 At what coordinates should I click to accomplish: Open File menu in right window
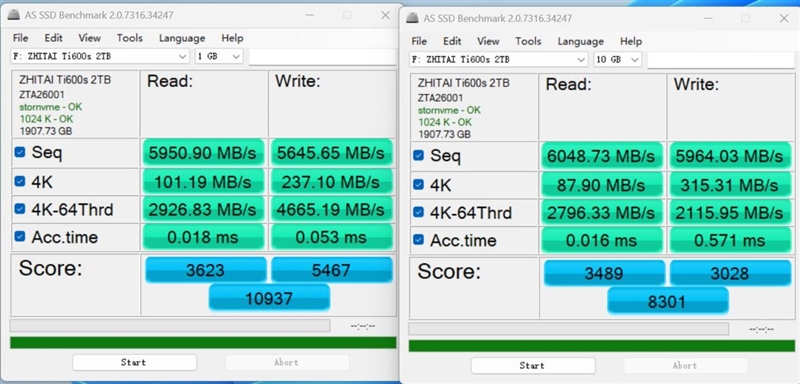click(419, 41)
